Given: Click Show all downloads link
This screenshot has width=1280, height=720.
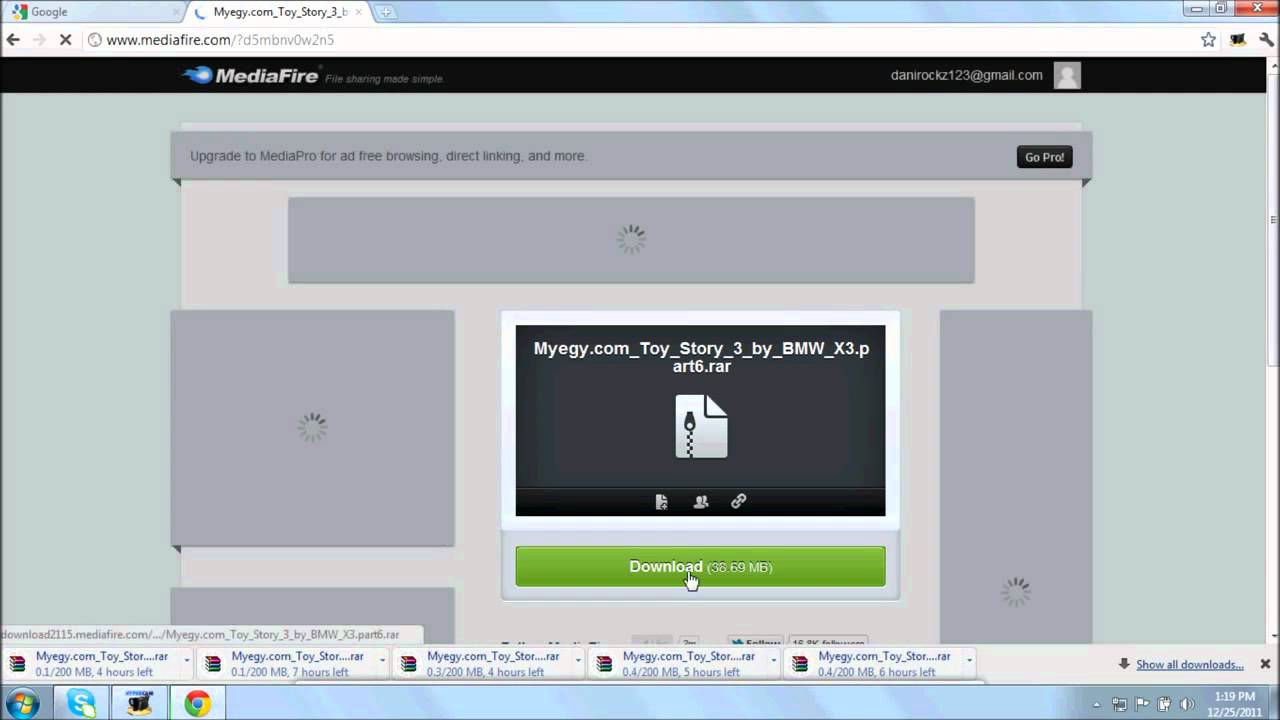Looking at the screenshot, I should (x=1189, y=664).
